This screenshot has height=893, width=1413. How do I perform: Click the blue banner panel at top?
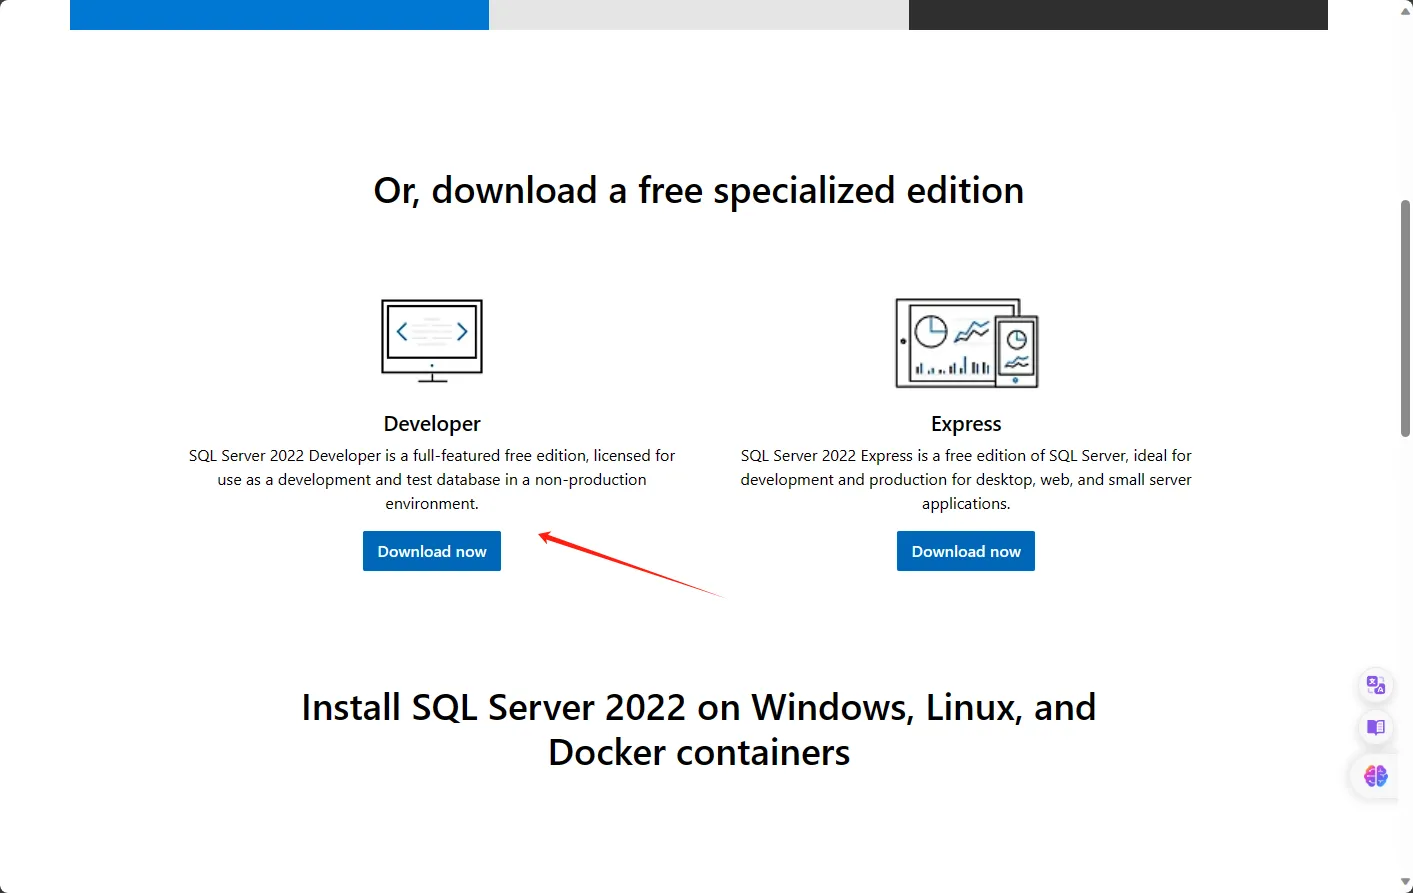point(279,15)
